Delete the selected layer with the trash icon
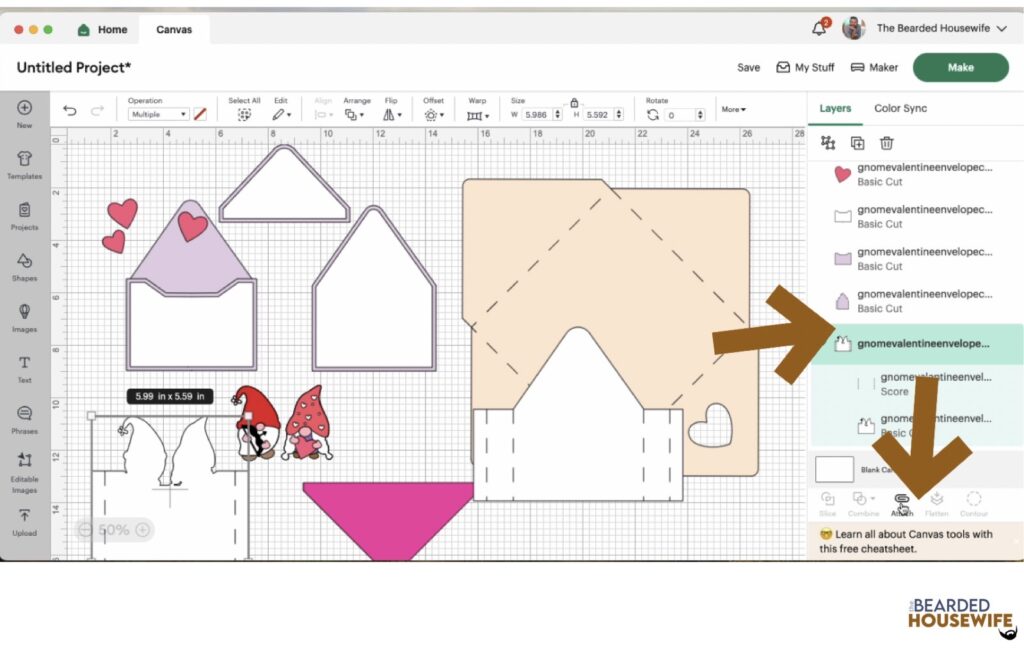The image size is (1024, 651). coord(886,143)
